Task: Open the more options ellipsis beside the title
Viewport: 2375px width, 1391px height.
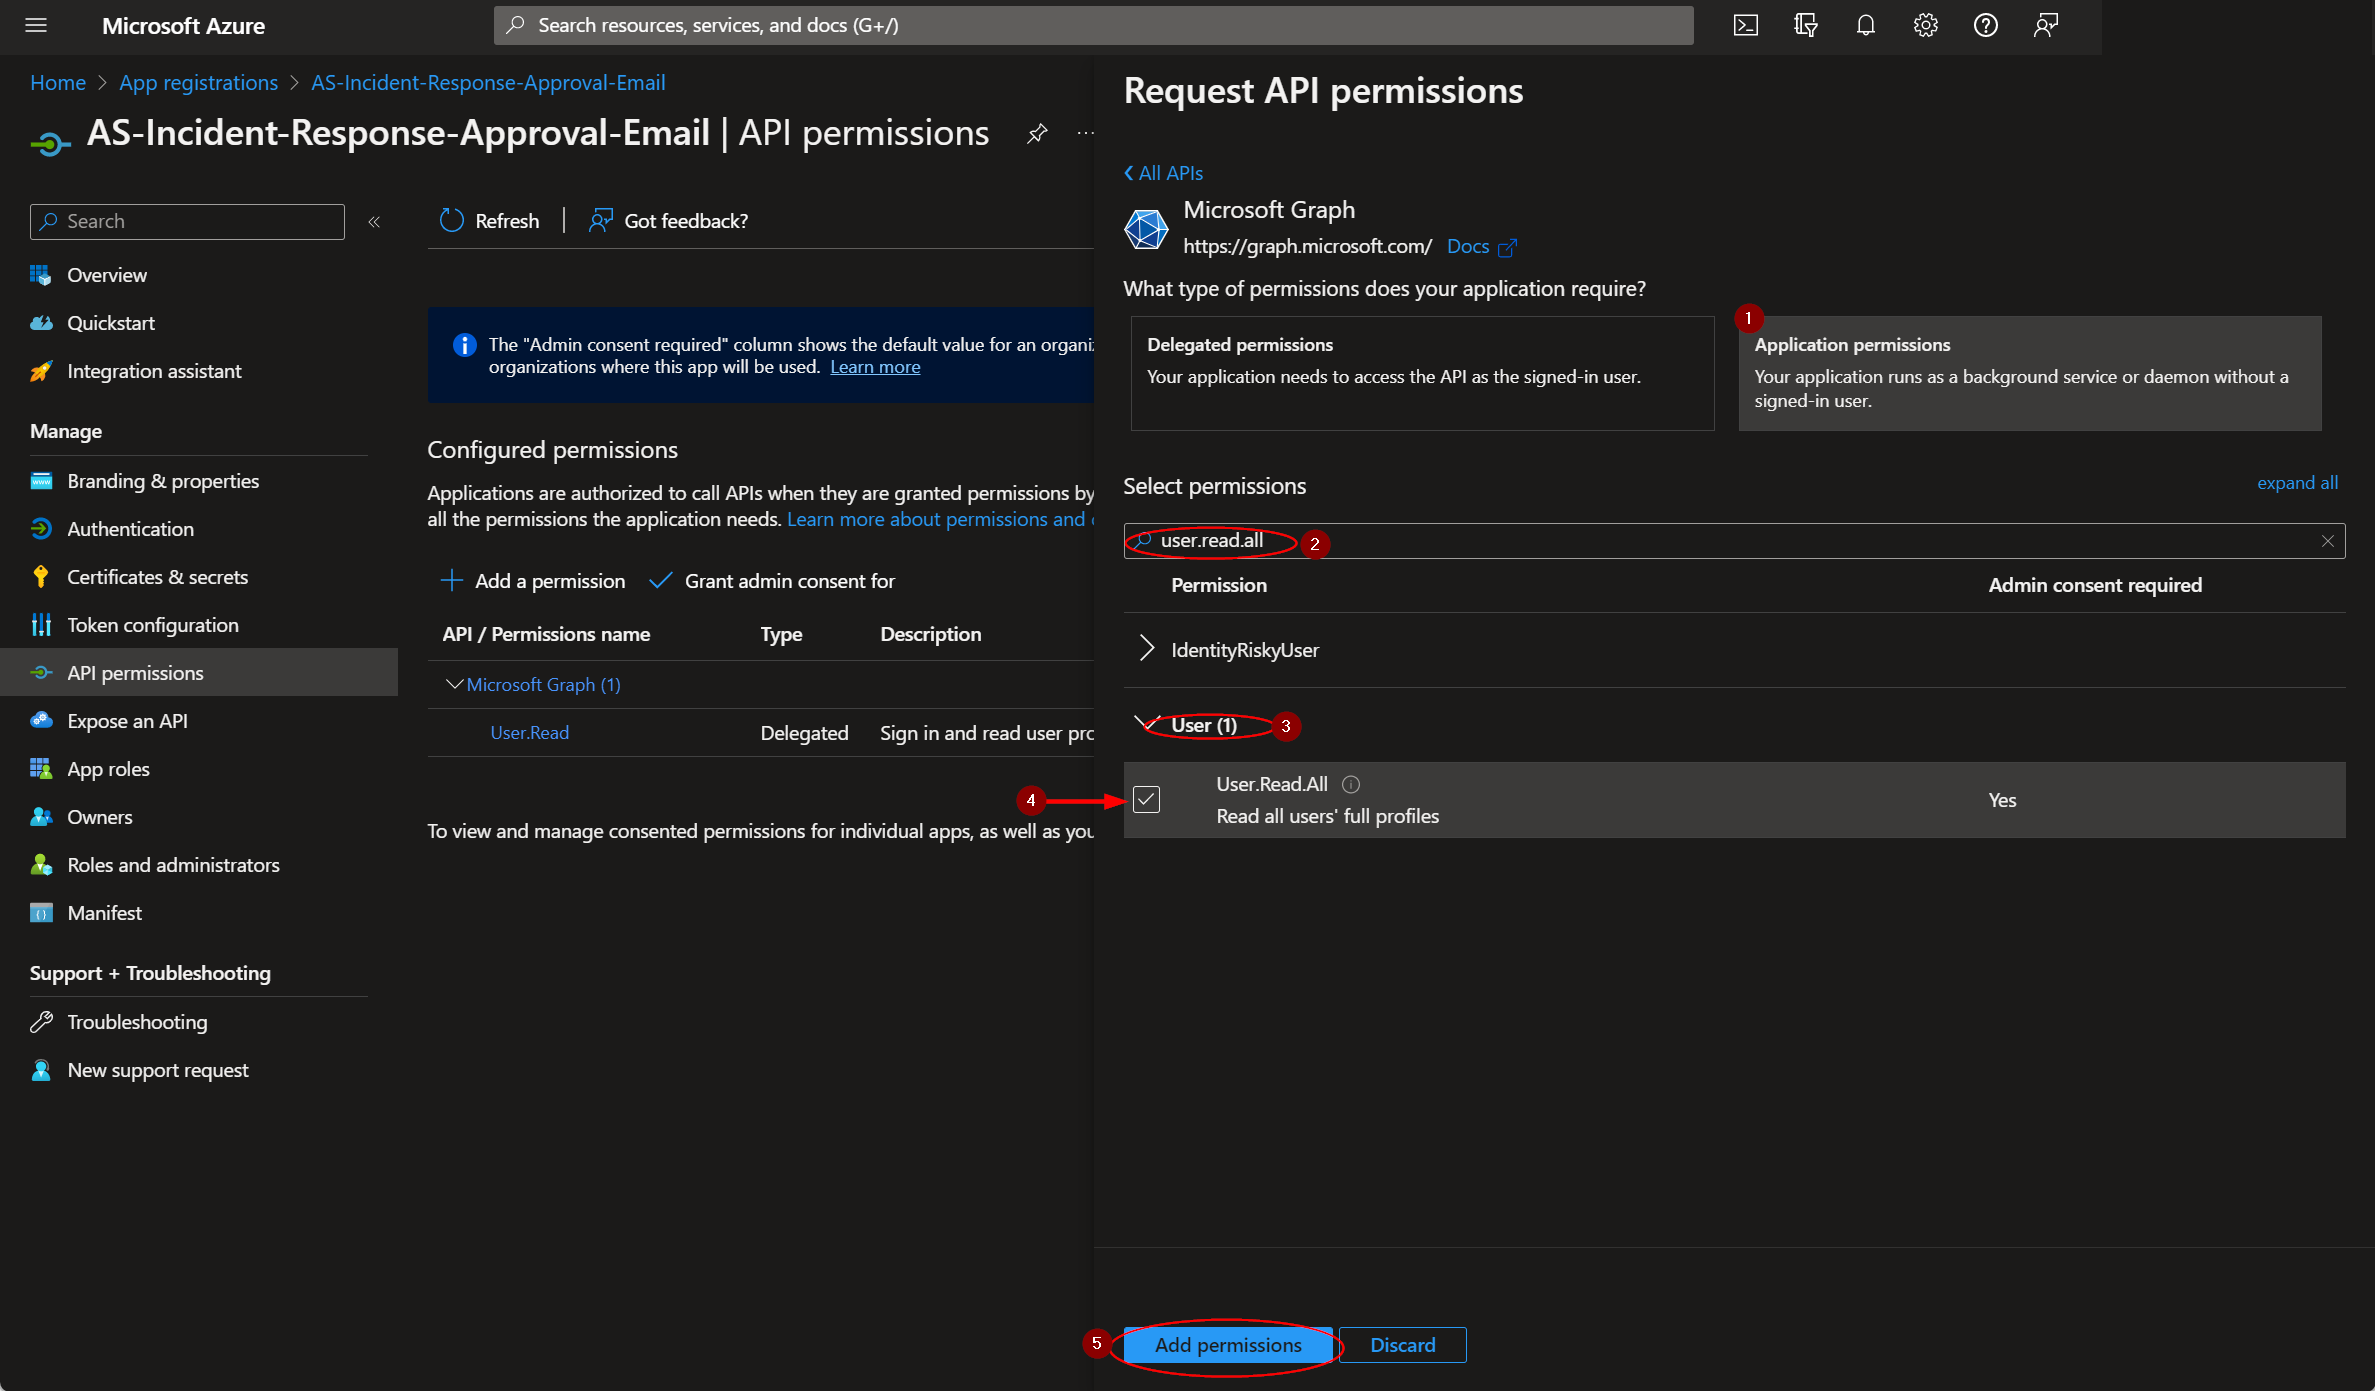Action: pyautogui.click(x=1085, y=133)
